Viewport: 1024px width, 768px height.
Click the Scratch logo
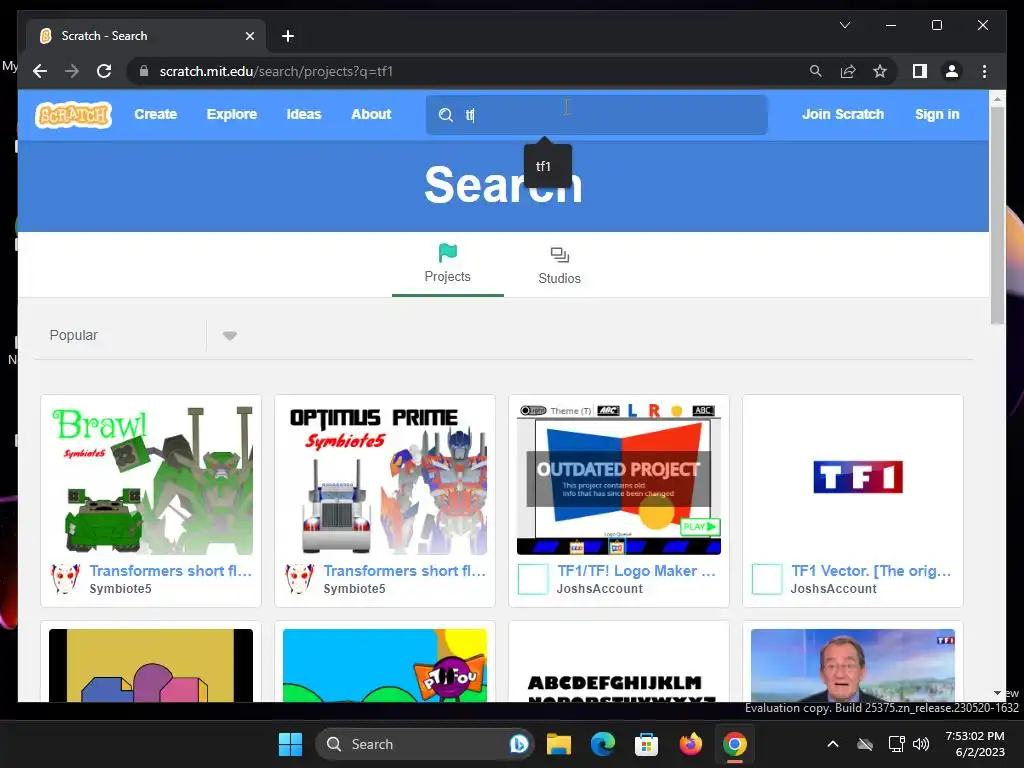(74, 115)
